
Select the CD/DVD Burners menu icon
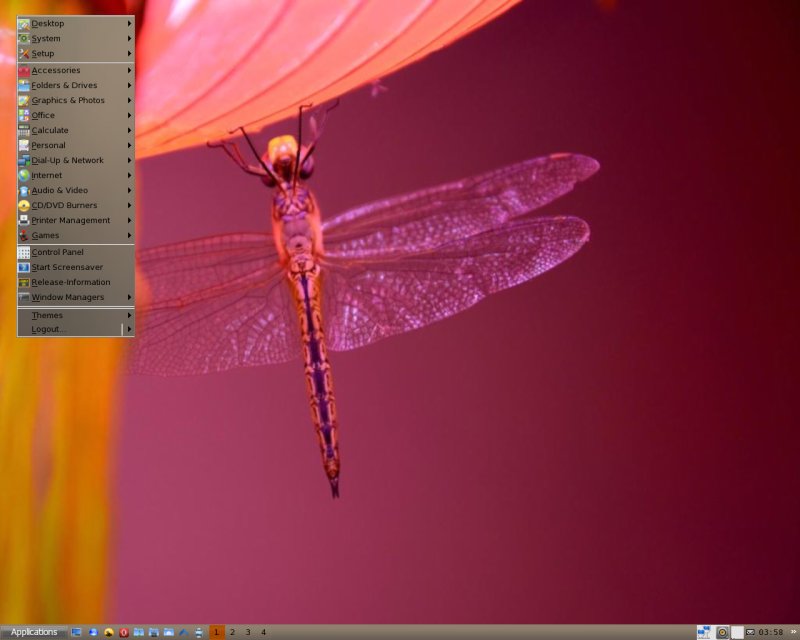pyautogui.click(x=24, y=205)
